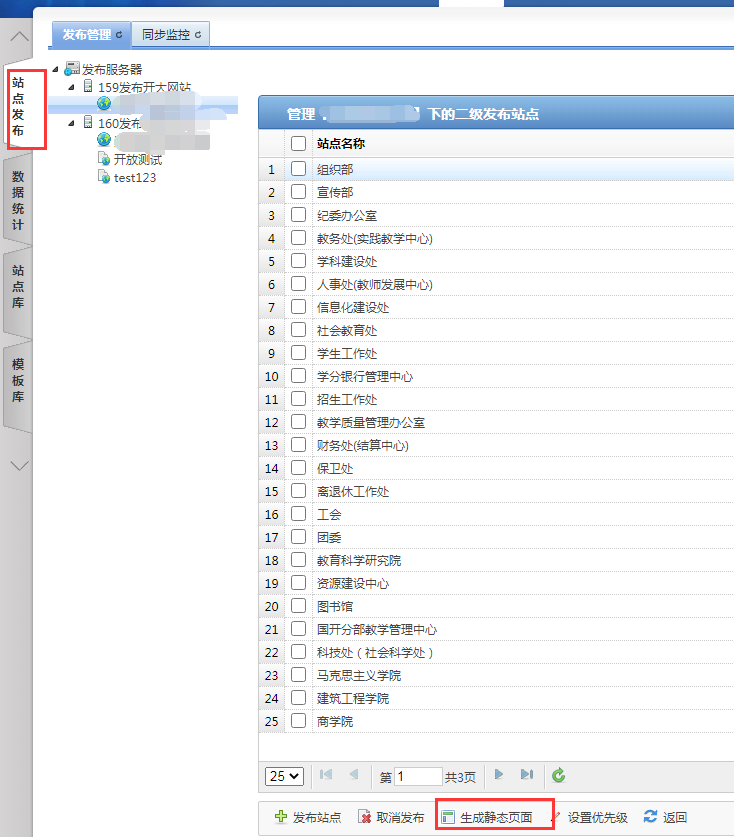Click the refresh icon on 发布管理 tab
This screenshot has width=734, height=837.
point(119,35)
